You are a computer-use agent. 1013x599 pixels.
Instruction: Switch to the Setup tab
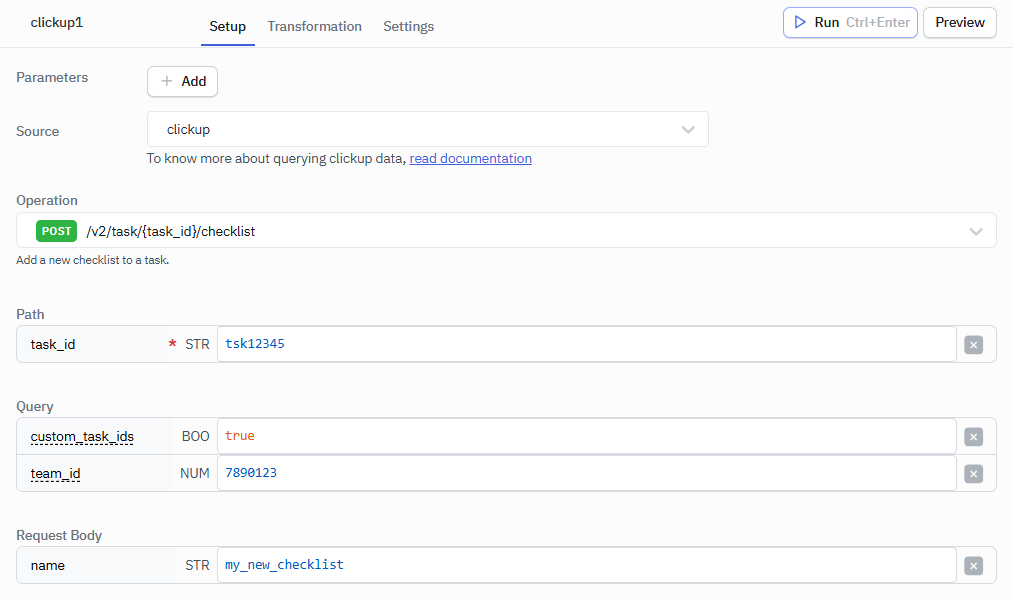coord(227,26)
